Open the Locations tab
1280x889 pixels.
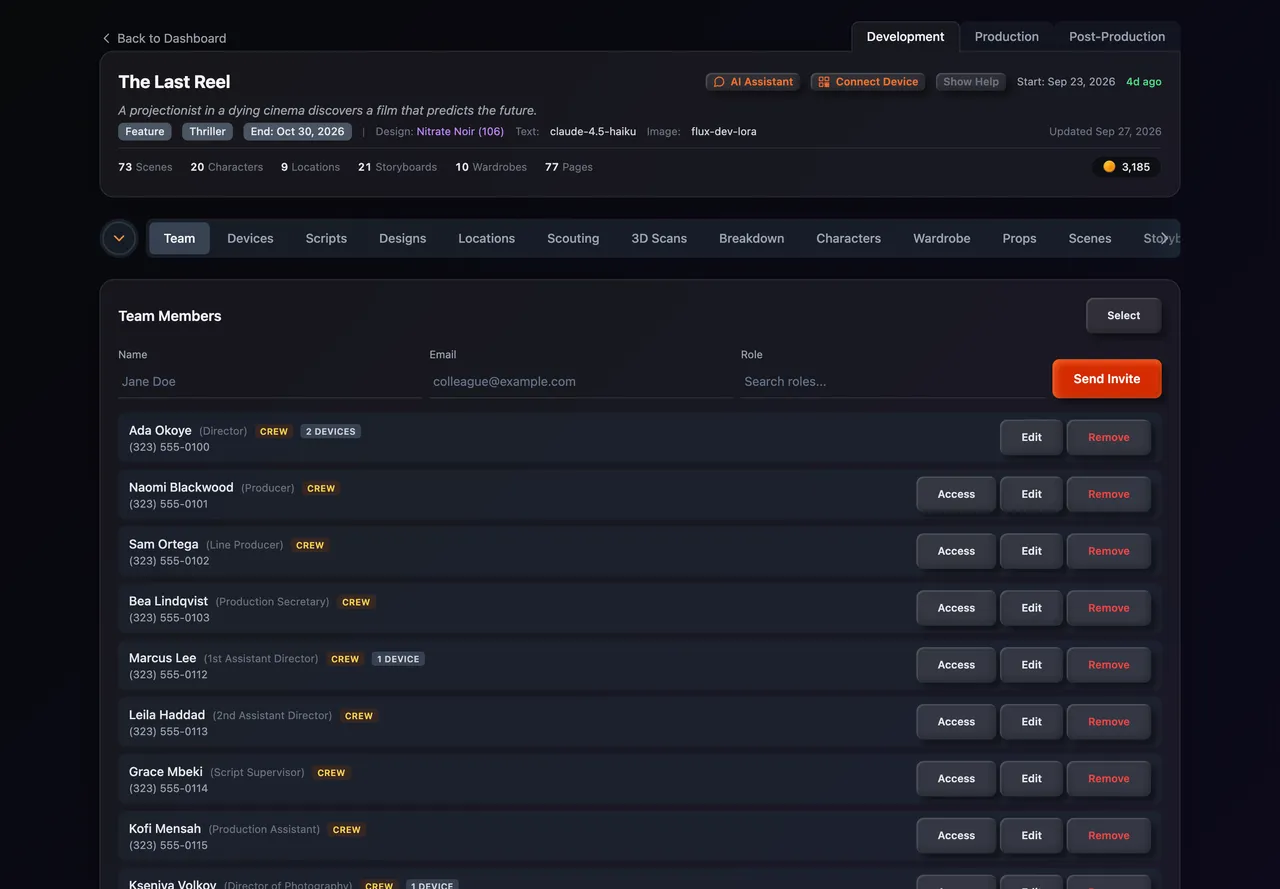(x=486, y=238)
